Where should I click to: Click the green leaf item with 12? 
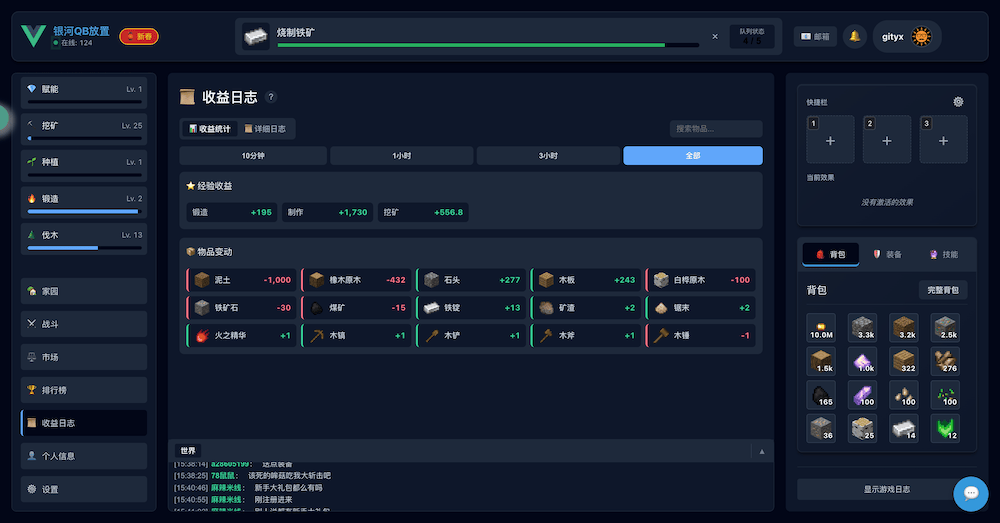click(x=945, y=429)
